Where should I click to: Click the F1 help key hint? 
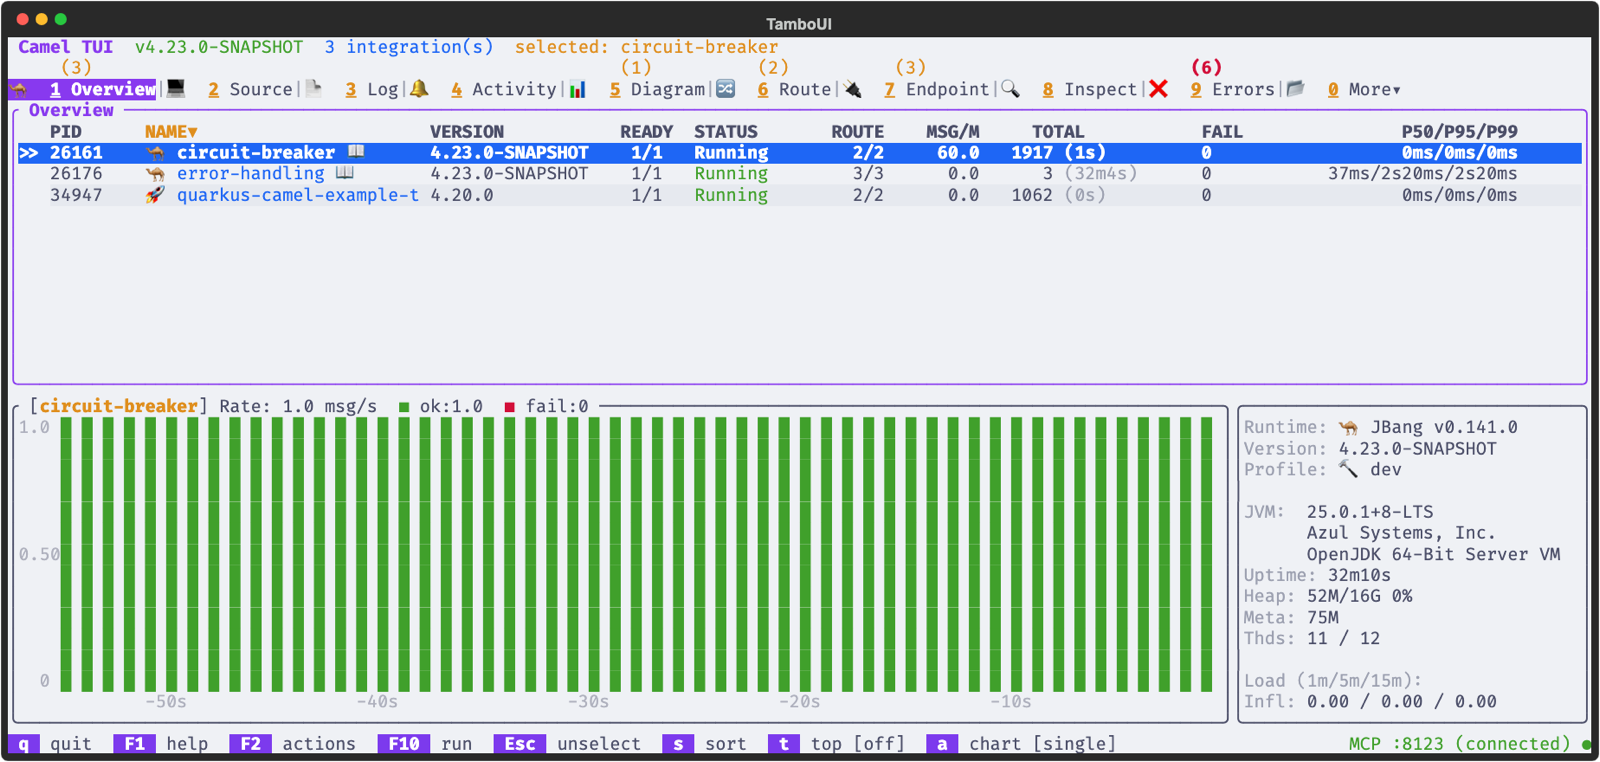pos(161,744)
